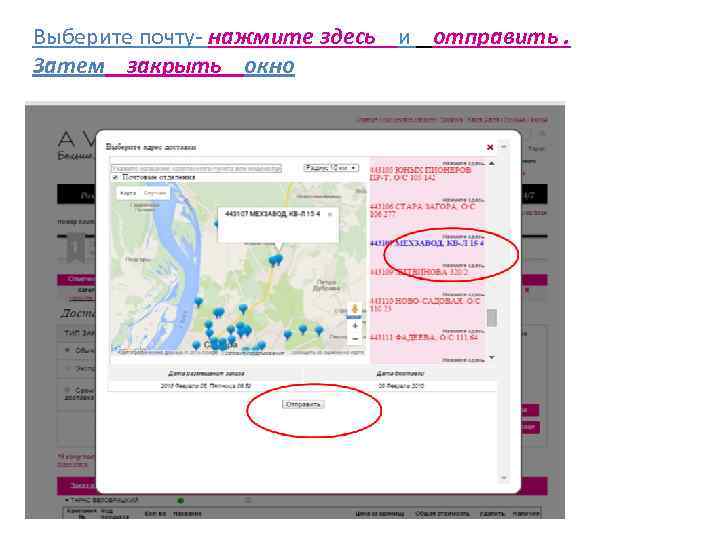
Task: Focus the address search field above the map
Action: [x=196, y=169]
